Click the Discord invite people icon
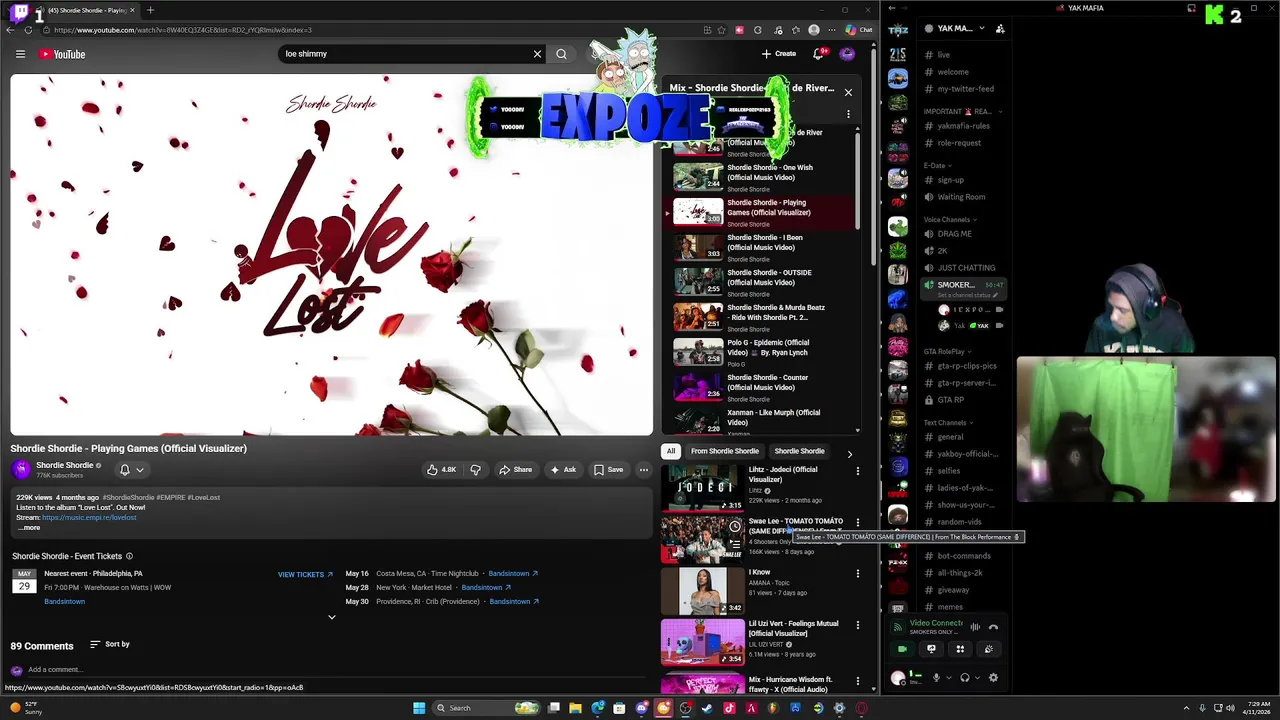 click(x=1000, y=28)
